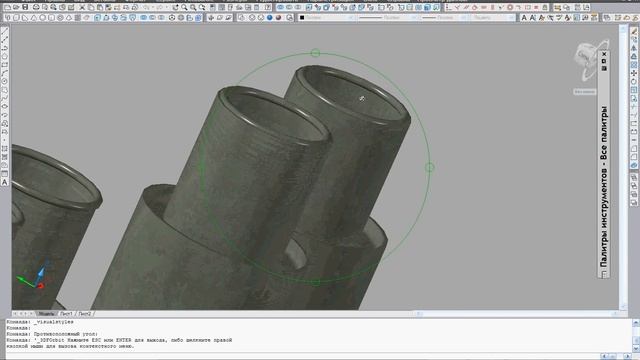Click the Redo arrow icon
This screenshot has width=640, height=360.
(x=160, y=7)
